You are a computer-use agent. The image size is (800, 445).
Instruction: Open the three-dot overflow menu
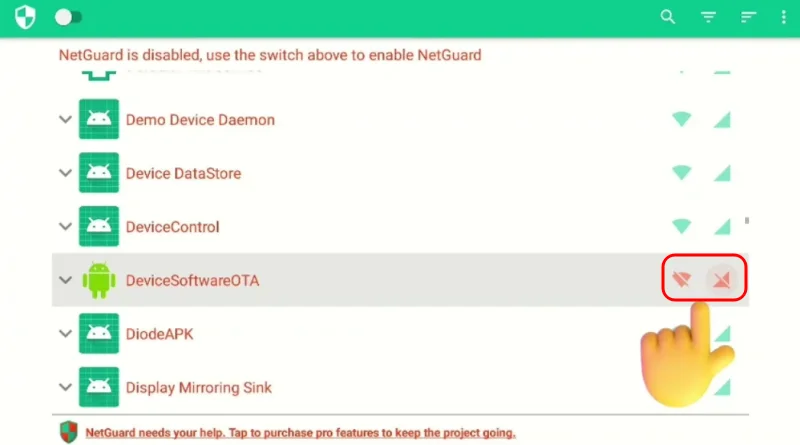pos(783,18)
